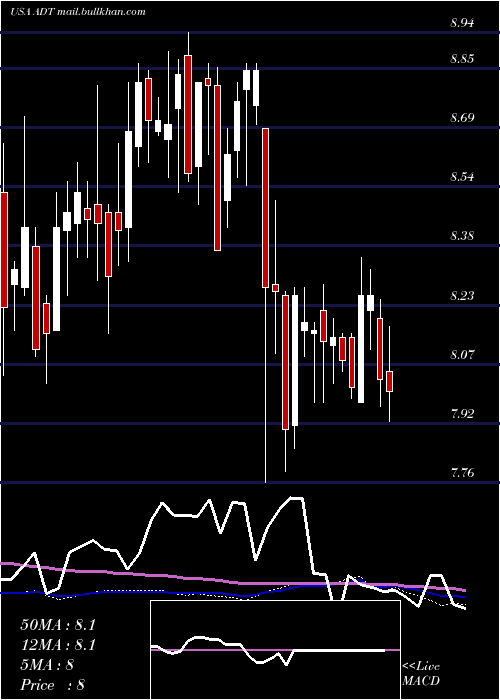
Task: Click inside the MACD inset chart
Action: (275, 650)
